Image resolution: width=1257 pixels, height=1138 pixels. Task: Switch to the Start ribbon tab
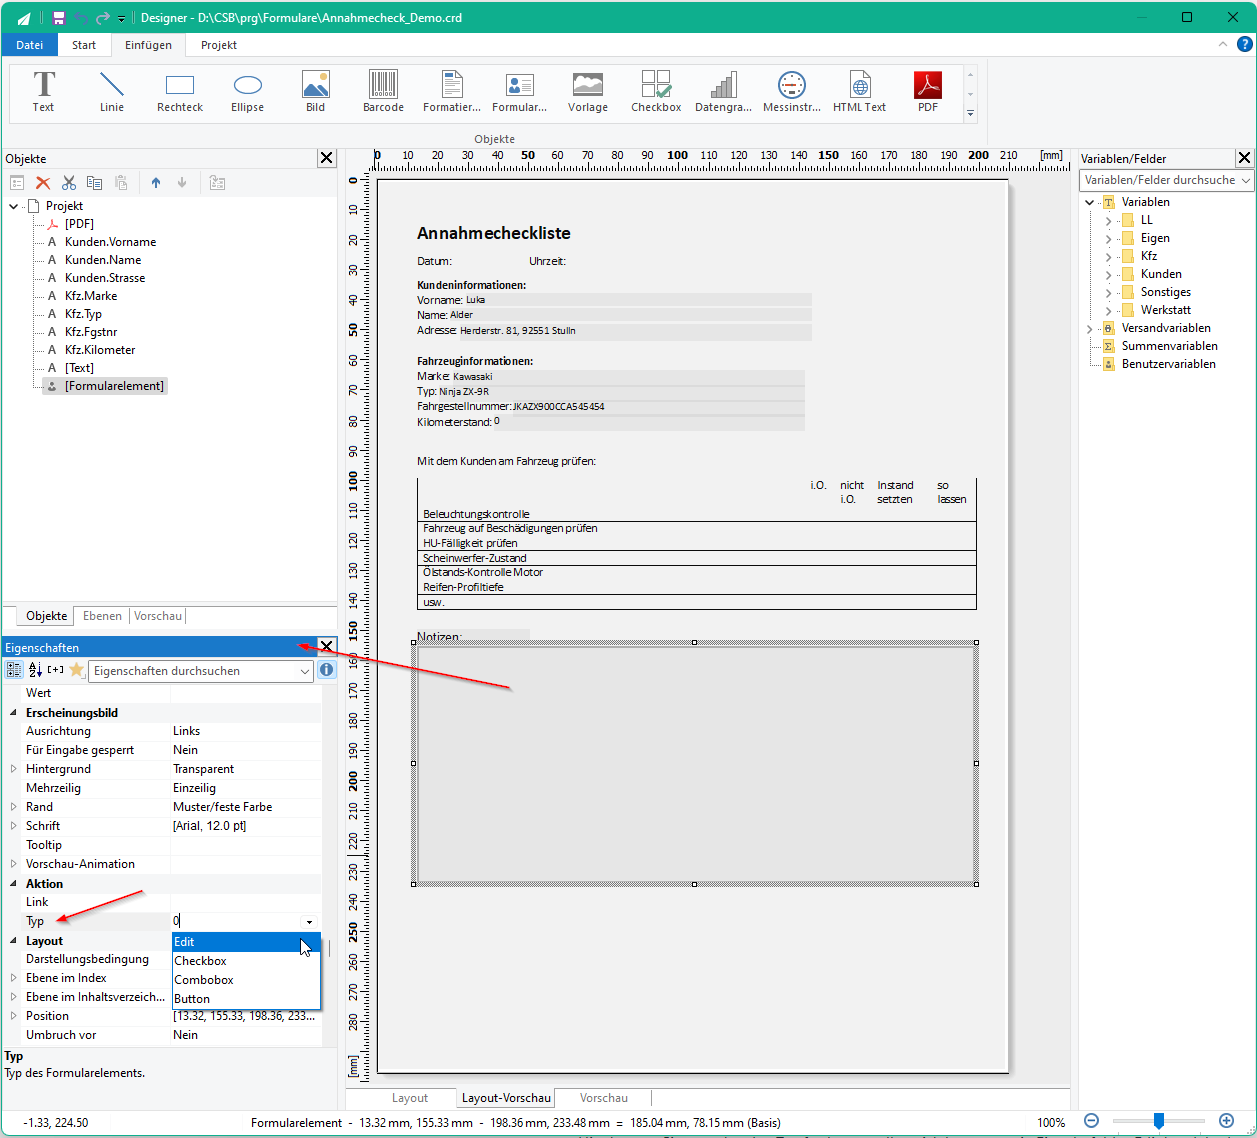point(84,45)
